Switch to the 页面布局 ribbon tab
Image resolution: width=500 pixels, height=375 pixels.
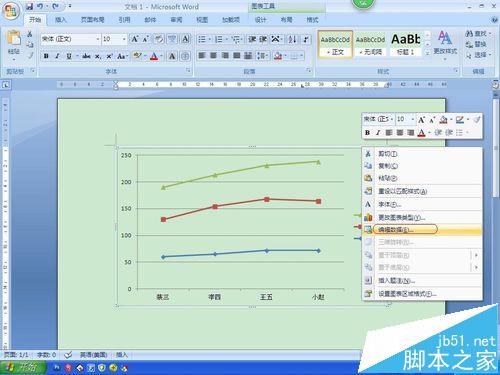click(93, 20)
